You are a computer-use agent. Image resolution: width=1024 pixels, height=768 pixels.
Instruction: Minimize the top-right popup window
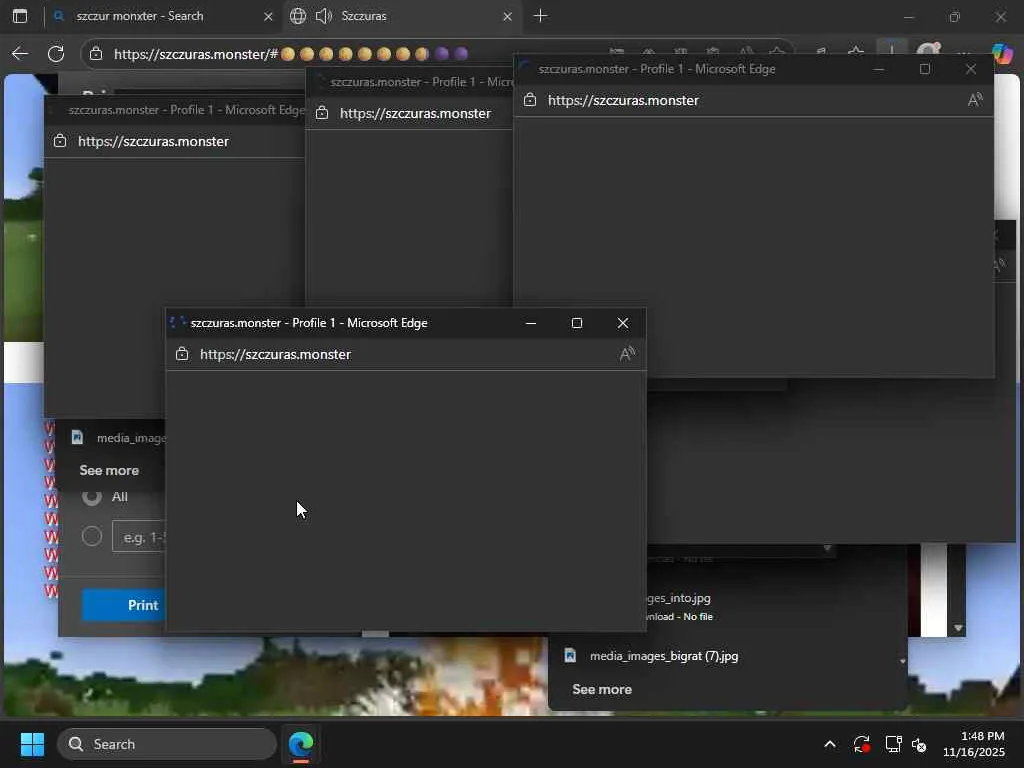(x=879, y=69)
